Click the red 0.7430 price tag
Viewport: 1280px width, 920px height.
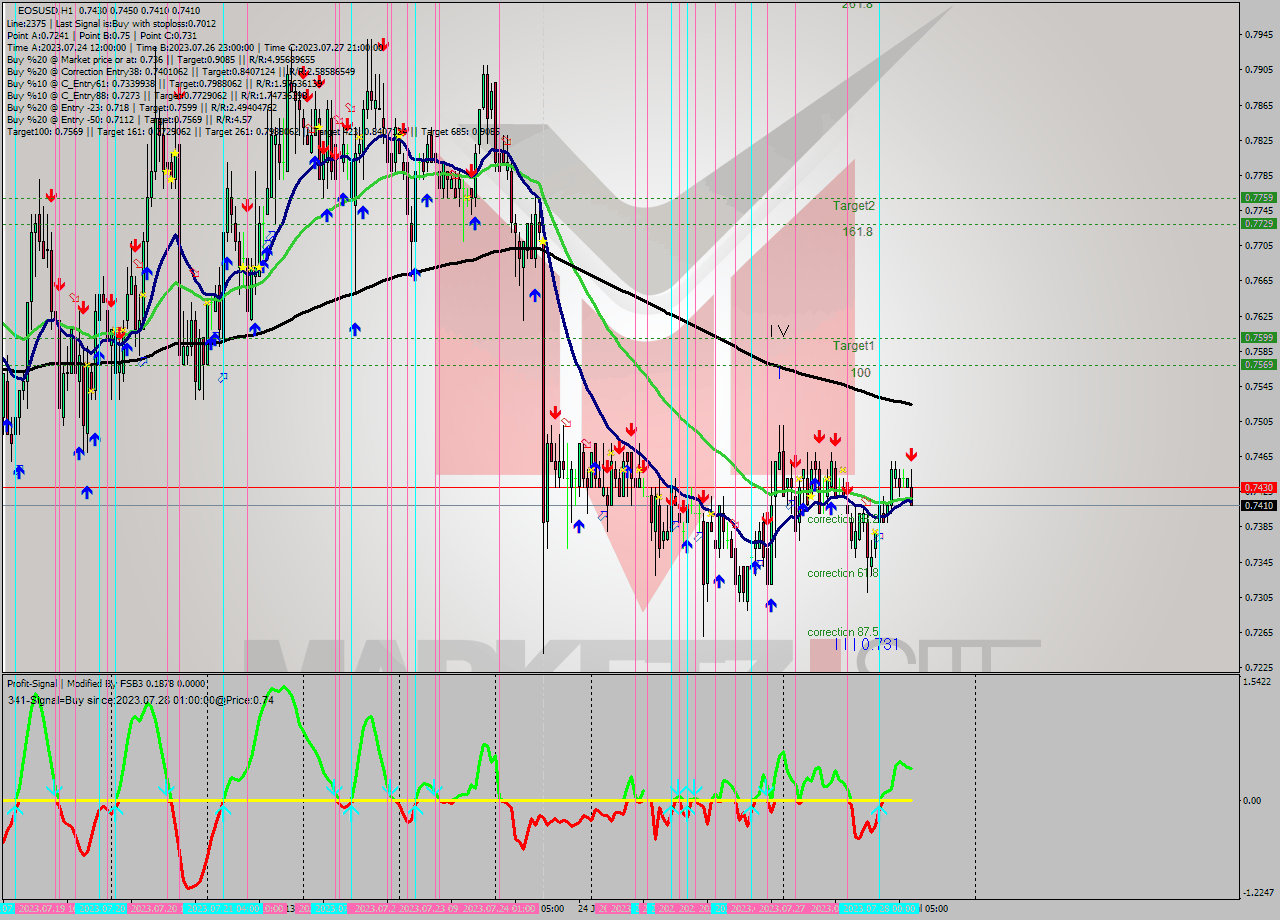point(1258,487)
